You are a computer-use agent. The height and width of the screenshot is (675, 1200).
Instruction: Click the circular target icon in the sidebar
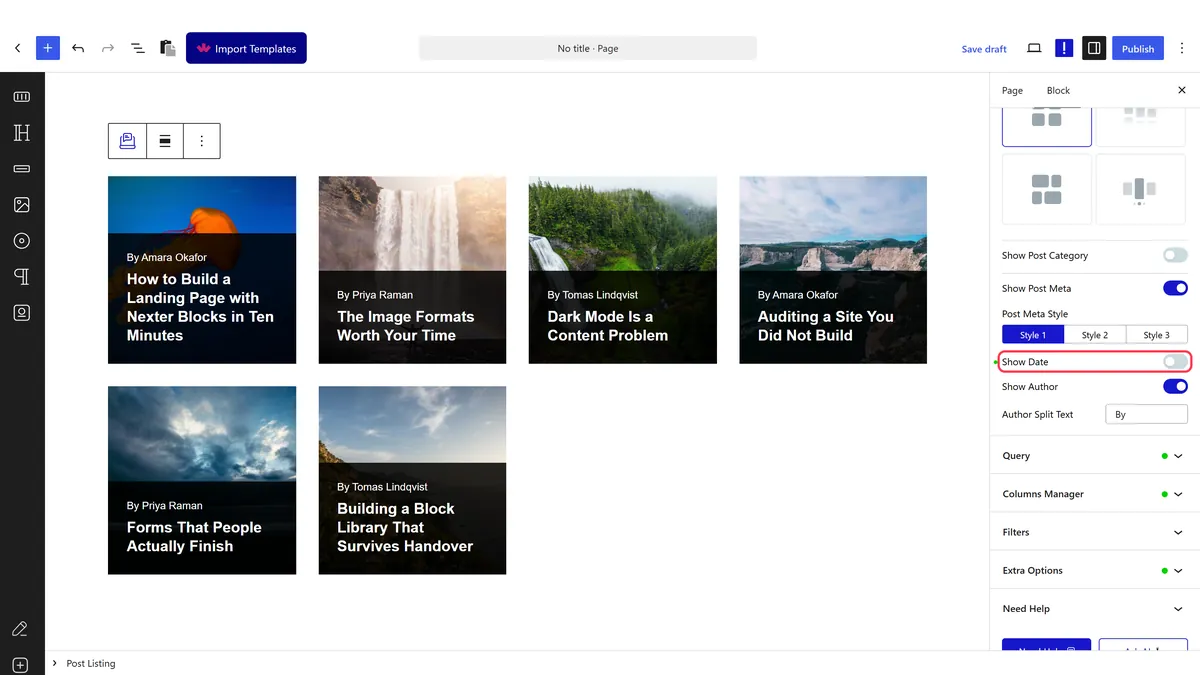click(22, 241)
